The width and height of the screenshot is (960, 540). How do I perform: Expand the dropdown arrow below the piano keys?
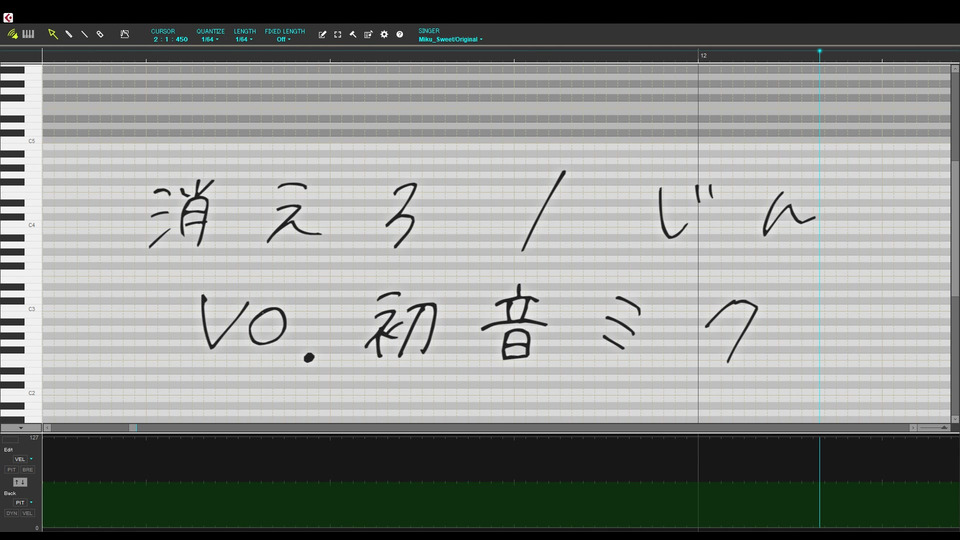(20, 427)
